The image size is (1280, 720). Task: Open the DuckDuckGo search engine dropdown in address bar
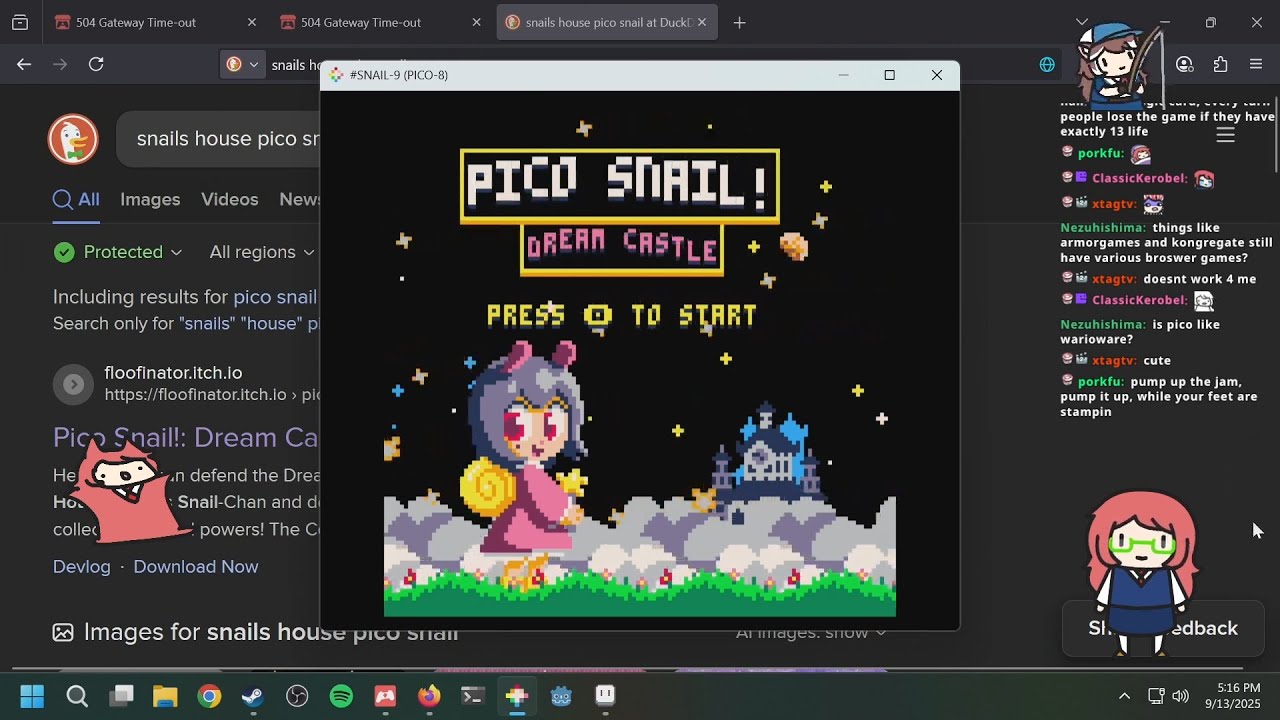[x=243, y=64]
